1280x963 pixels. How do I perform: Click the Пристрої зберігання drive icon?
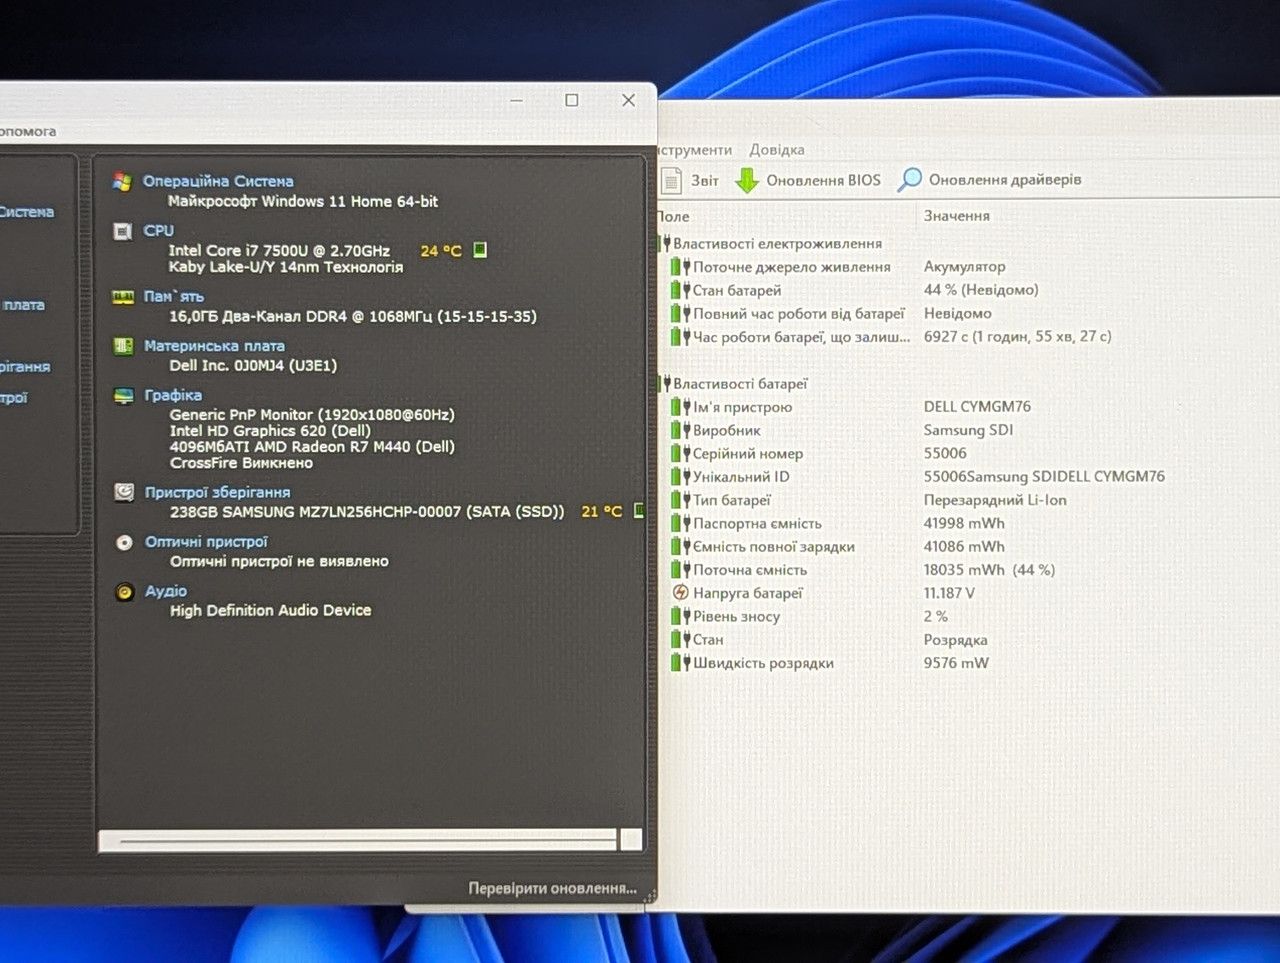click(x=124, y=492)
